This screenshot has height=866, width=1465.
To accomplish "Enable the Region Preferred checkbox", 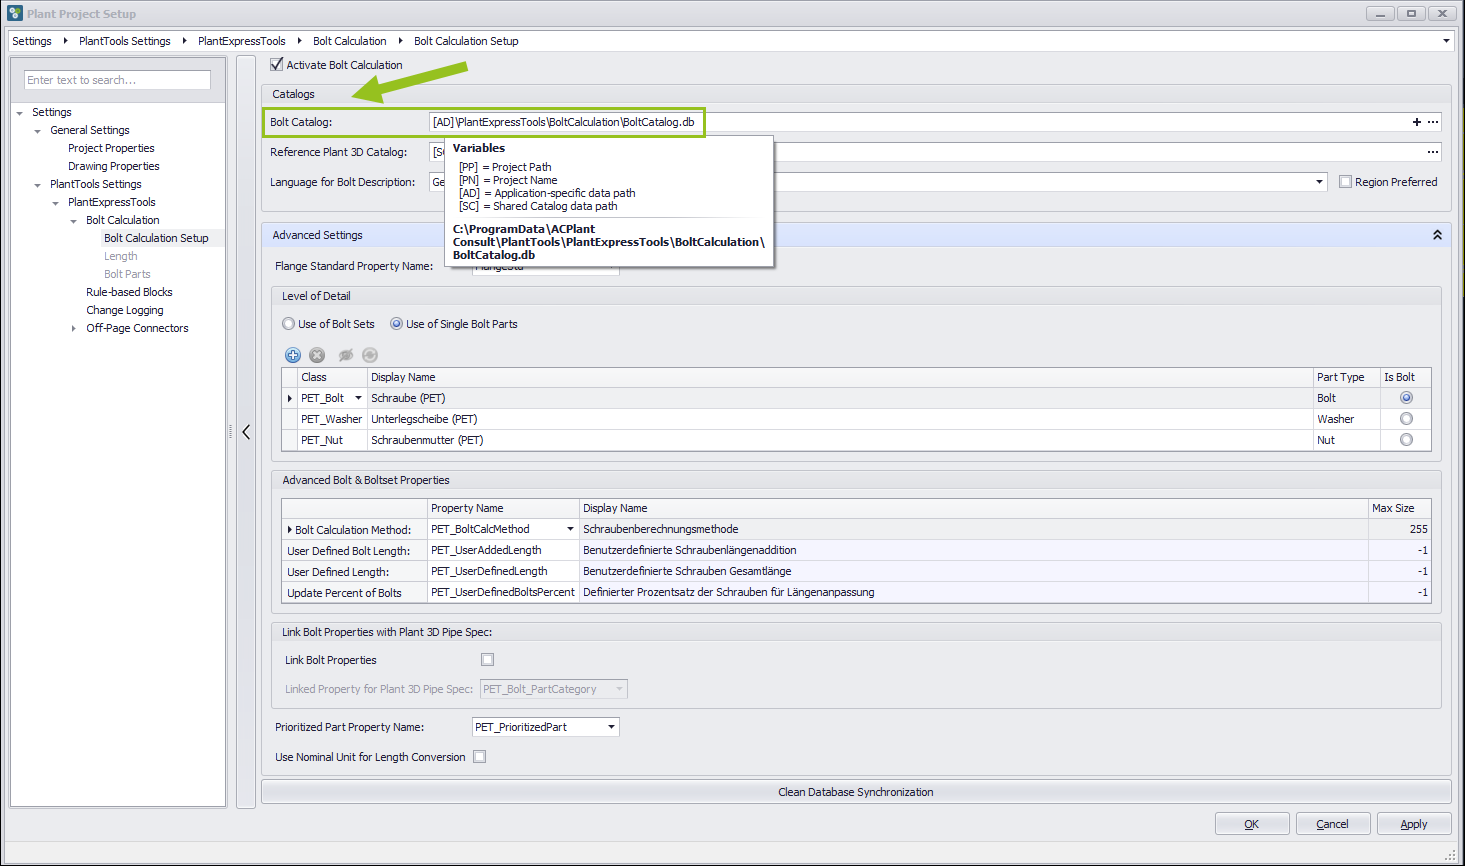I will 1345,182.
